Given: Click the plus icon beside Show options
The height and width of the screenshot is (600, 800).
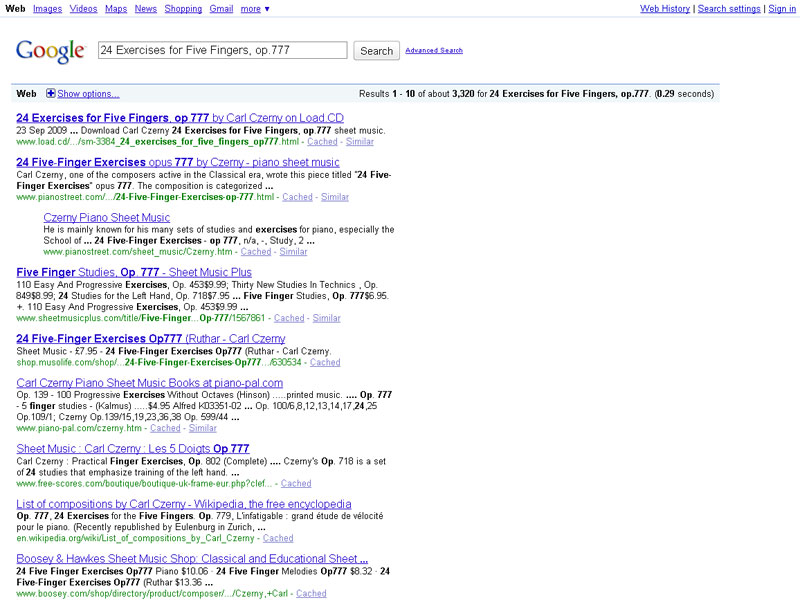Looking at the screenshot, I should [x=51, y=93].
